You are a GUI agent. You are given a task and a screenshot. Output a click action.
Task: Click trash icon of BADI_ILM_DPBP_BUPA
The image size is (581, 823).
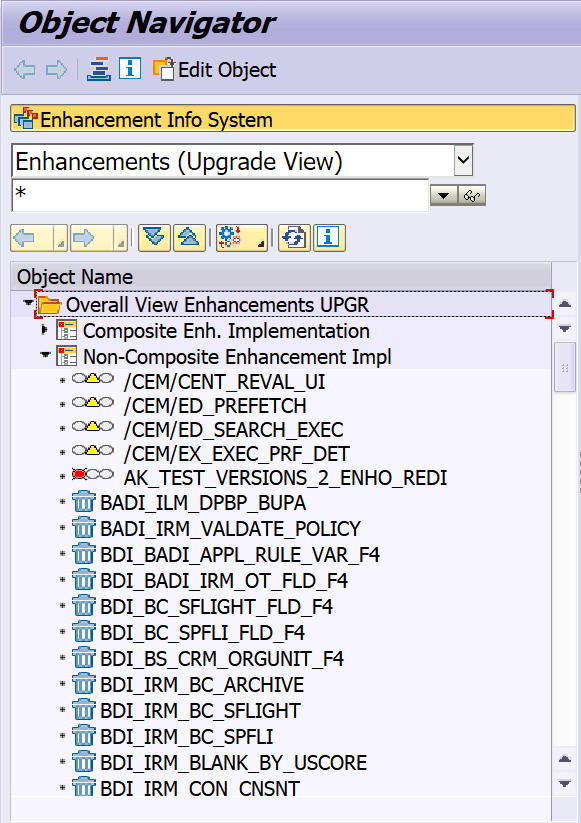83,502
